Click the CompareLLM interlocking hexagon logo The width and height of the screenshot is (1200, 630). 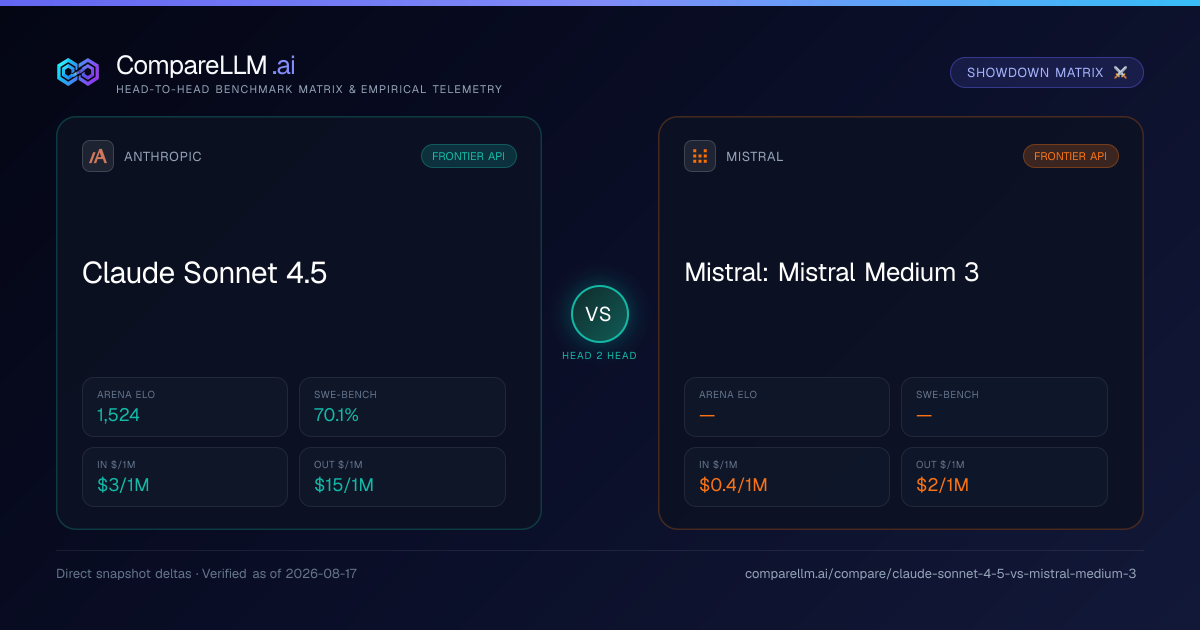tap(78, 72)
